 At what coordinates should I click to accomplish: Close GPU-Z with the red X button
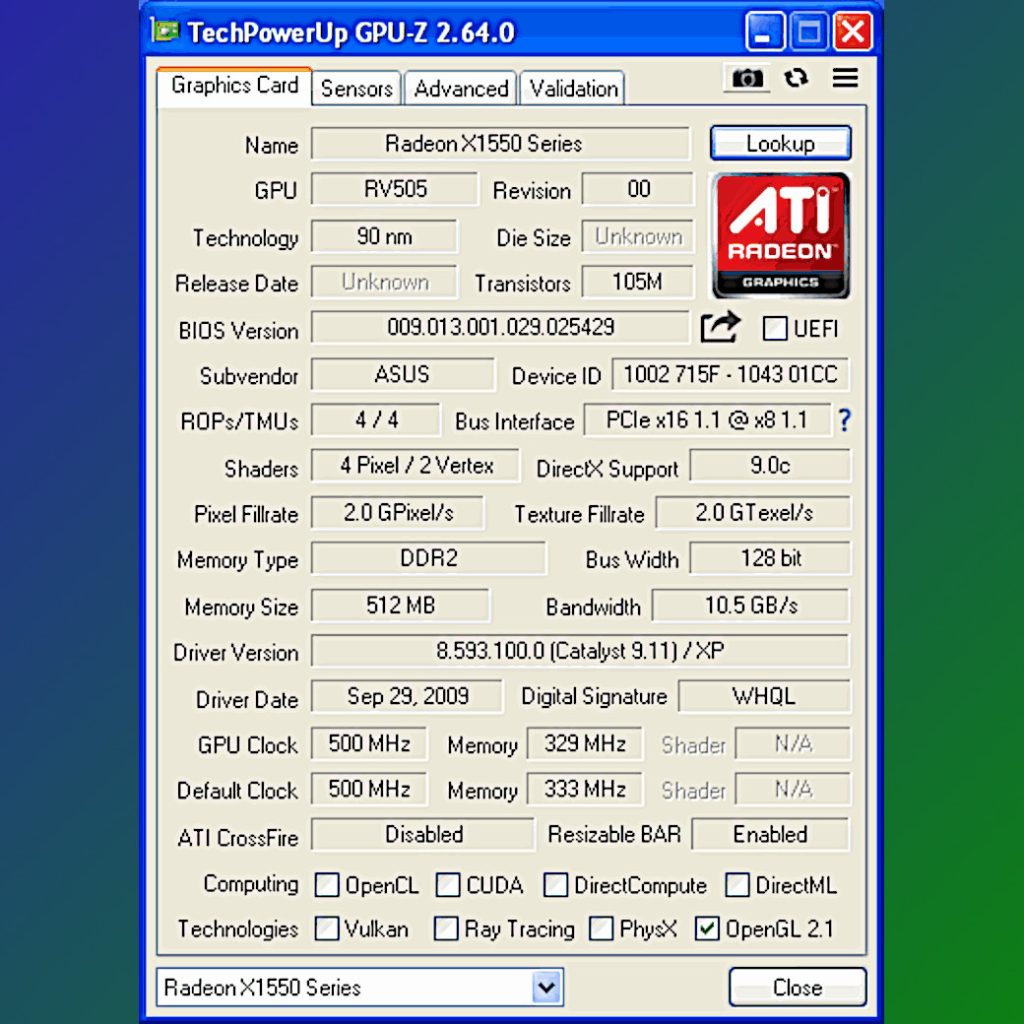click(853, 31)
